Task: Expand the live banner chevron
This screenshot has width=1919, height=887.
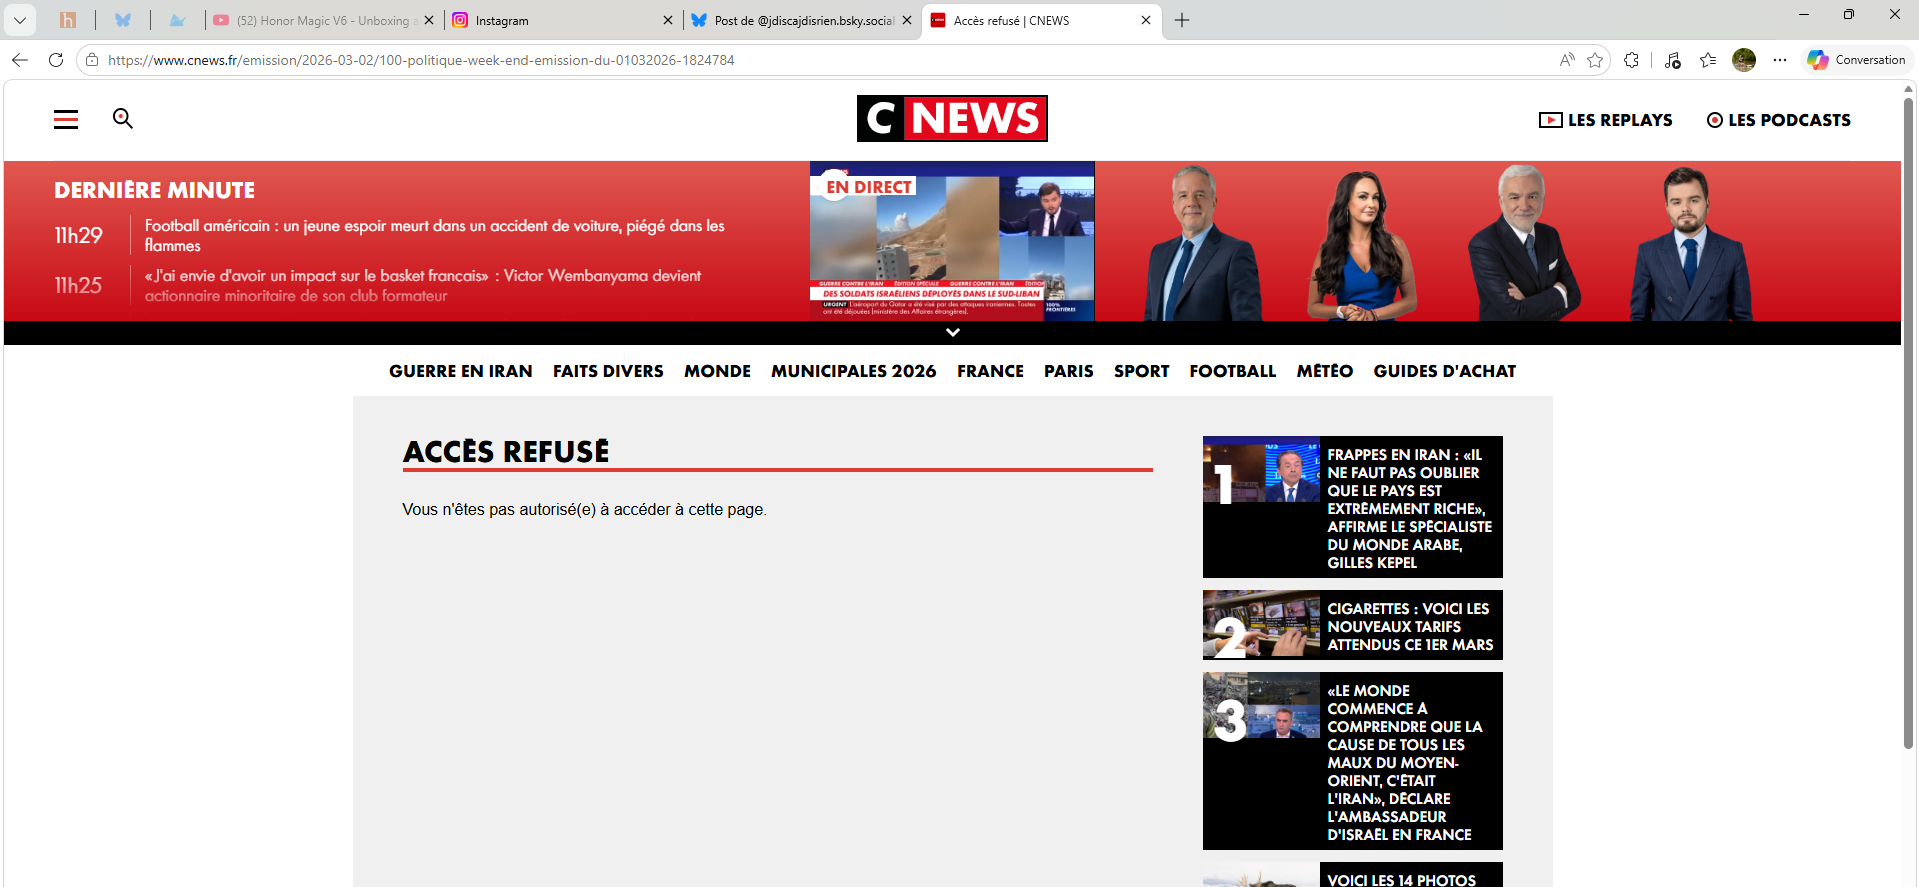Action: pos(952,332)
